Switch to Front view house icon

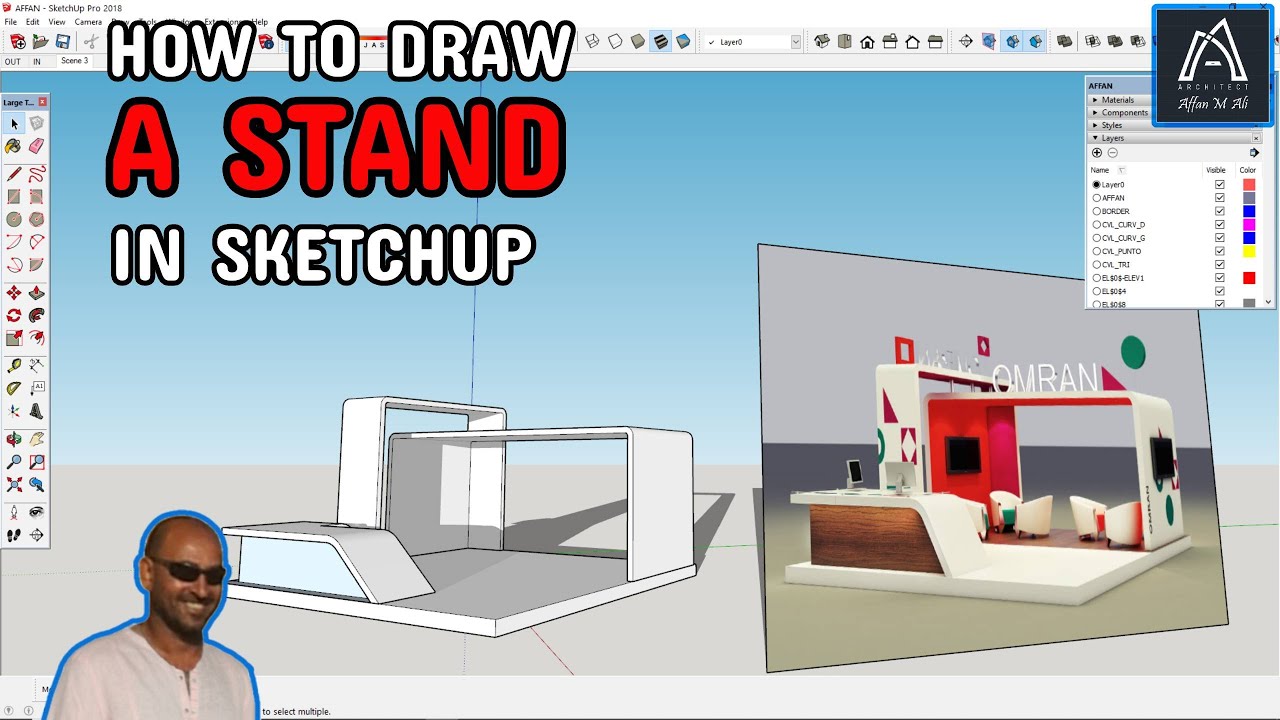867,41
